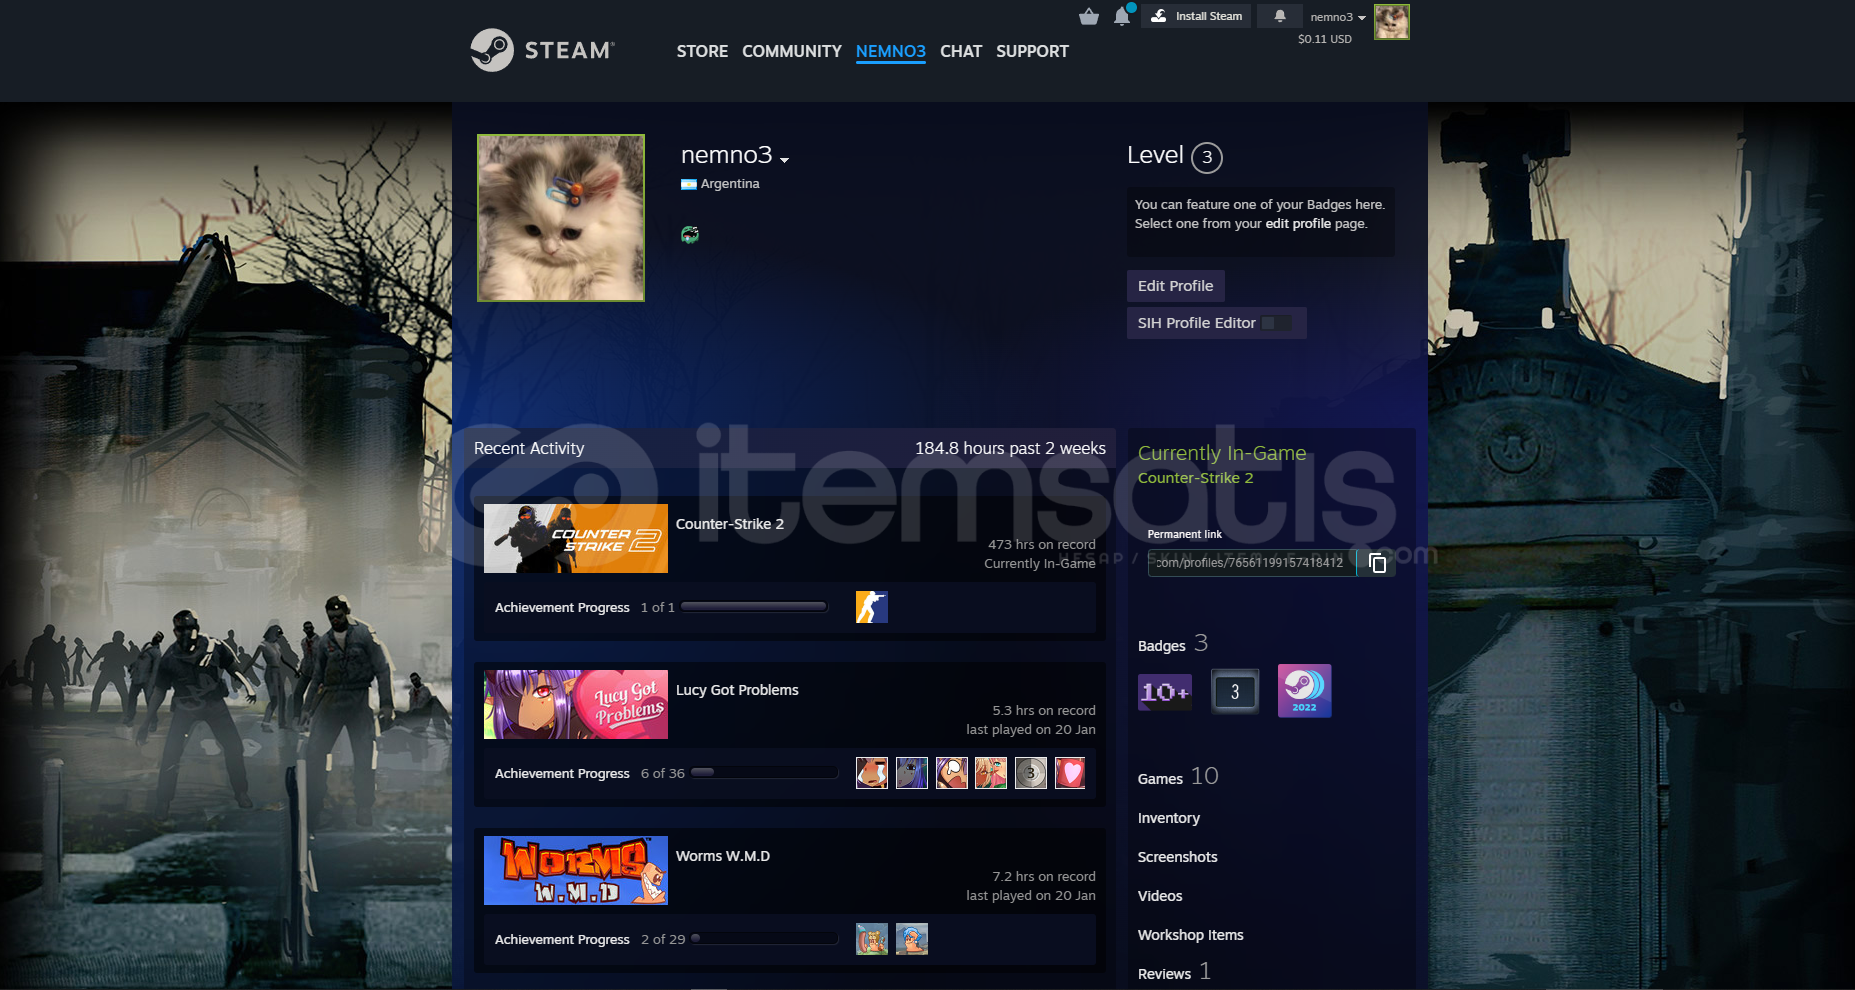
Task: Click first Lucy Got Problems achievement icon
Action: (872, 773)
